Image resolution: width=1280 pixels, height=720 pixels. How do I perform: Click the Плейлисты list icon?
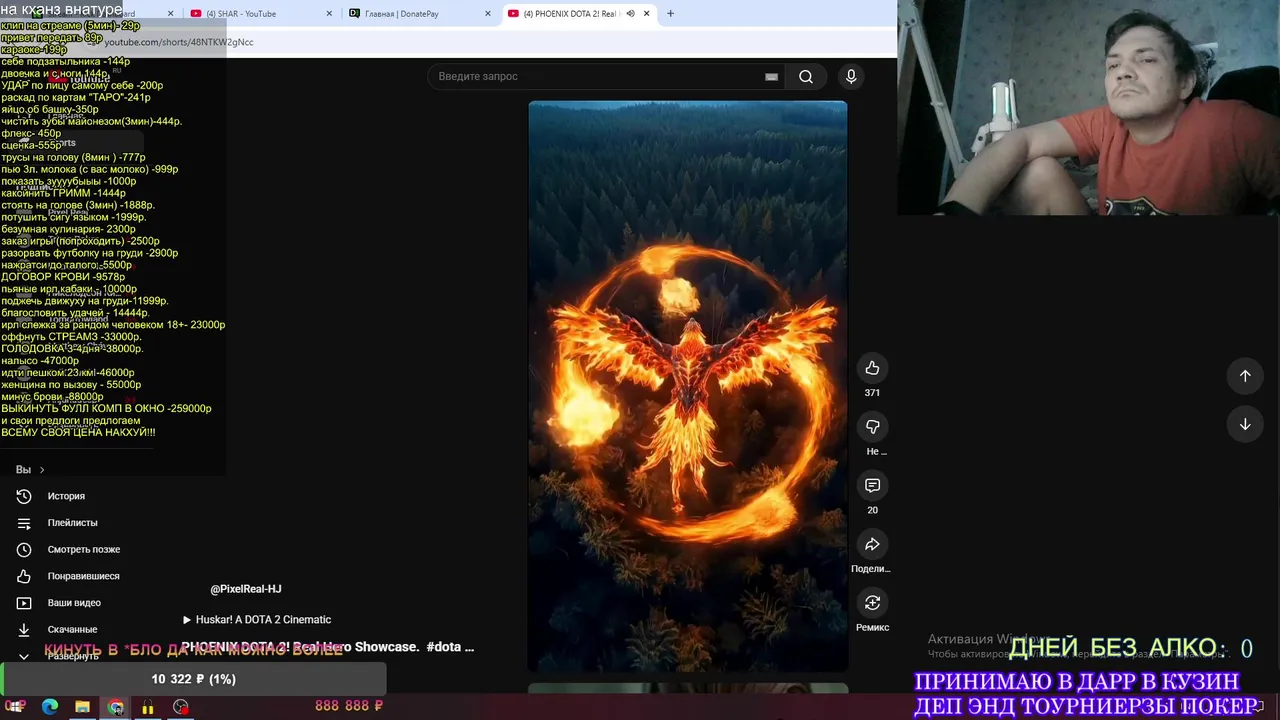24,523
